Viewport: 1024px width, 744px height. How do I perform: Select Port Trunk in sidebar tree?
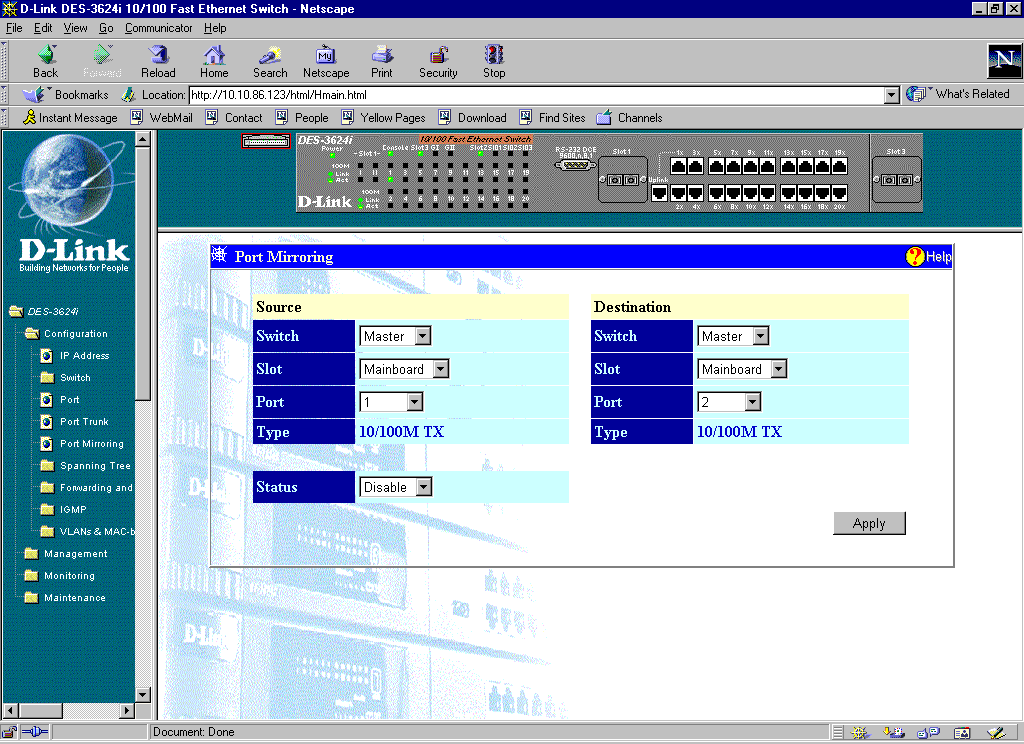84,422
